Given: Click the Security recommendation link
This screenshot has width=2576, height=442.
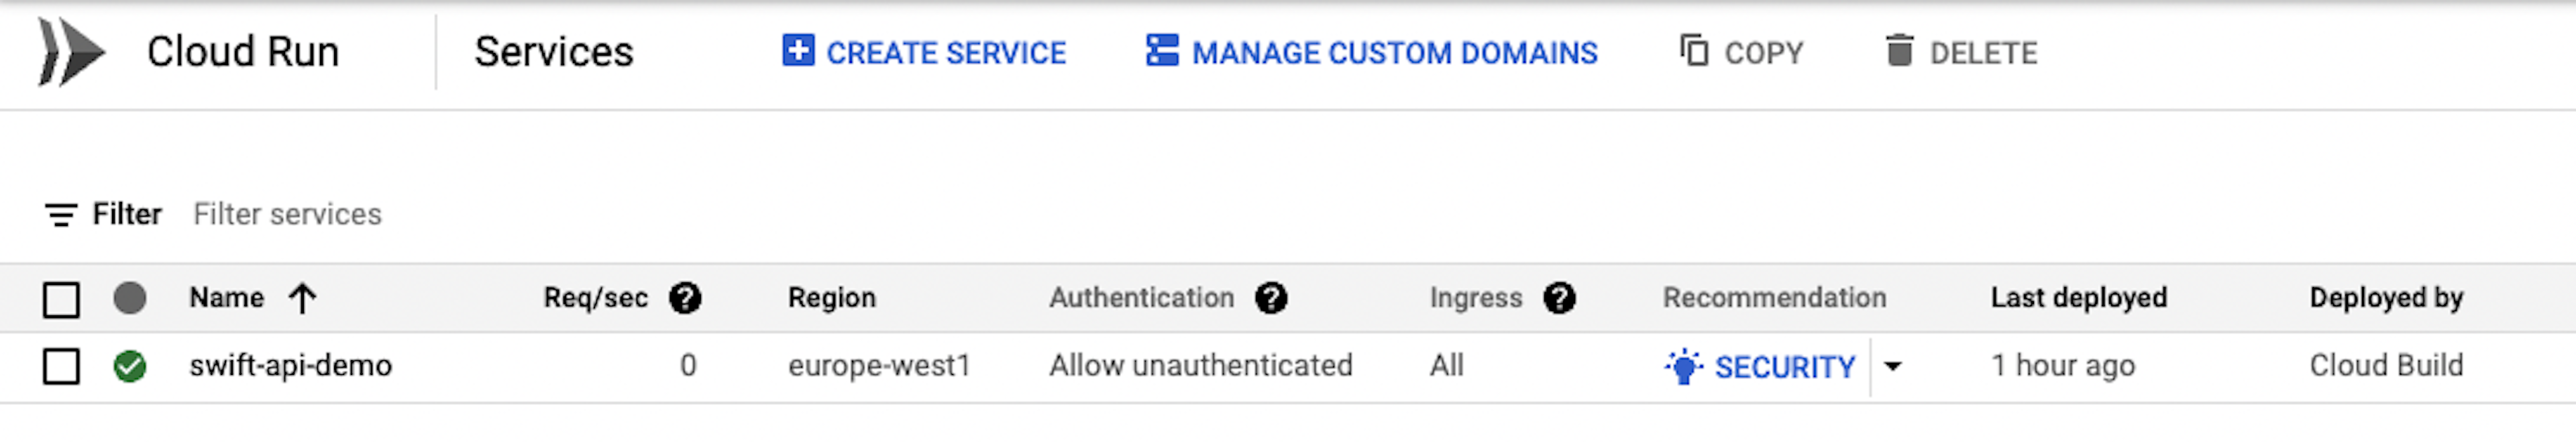Looking at the screenshot, I should [x=1784, y=367].
